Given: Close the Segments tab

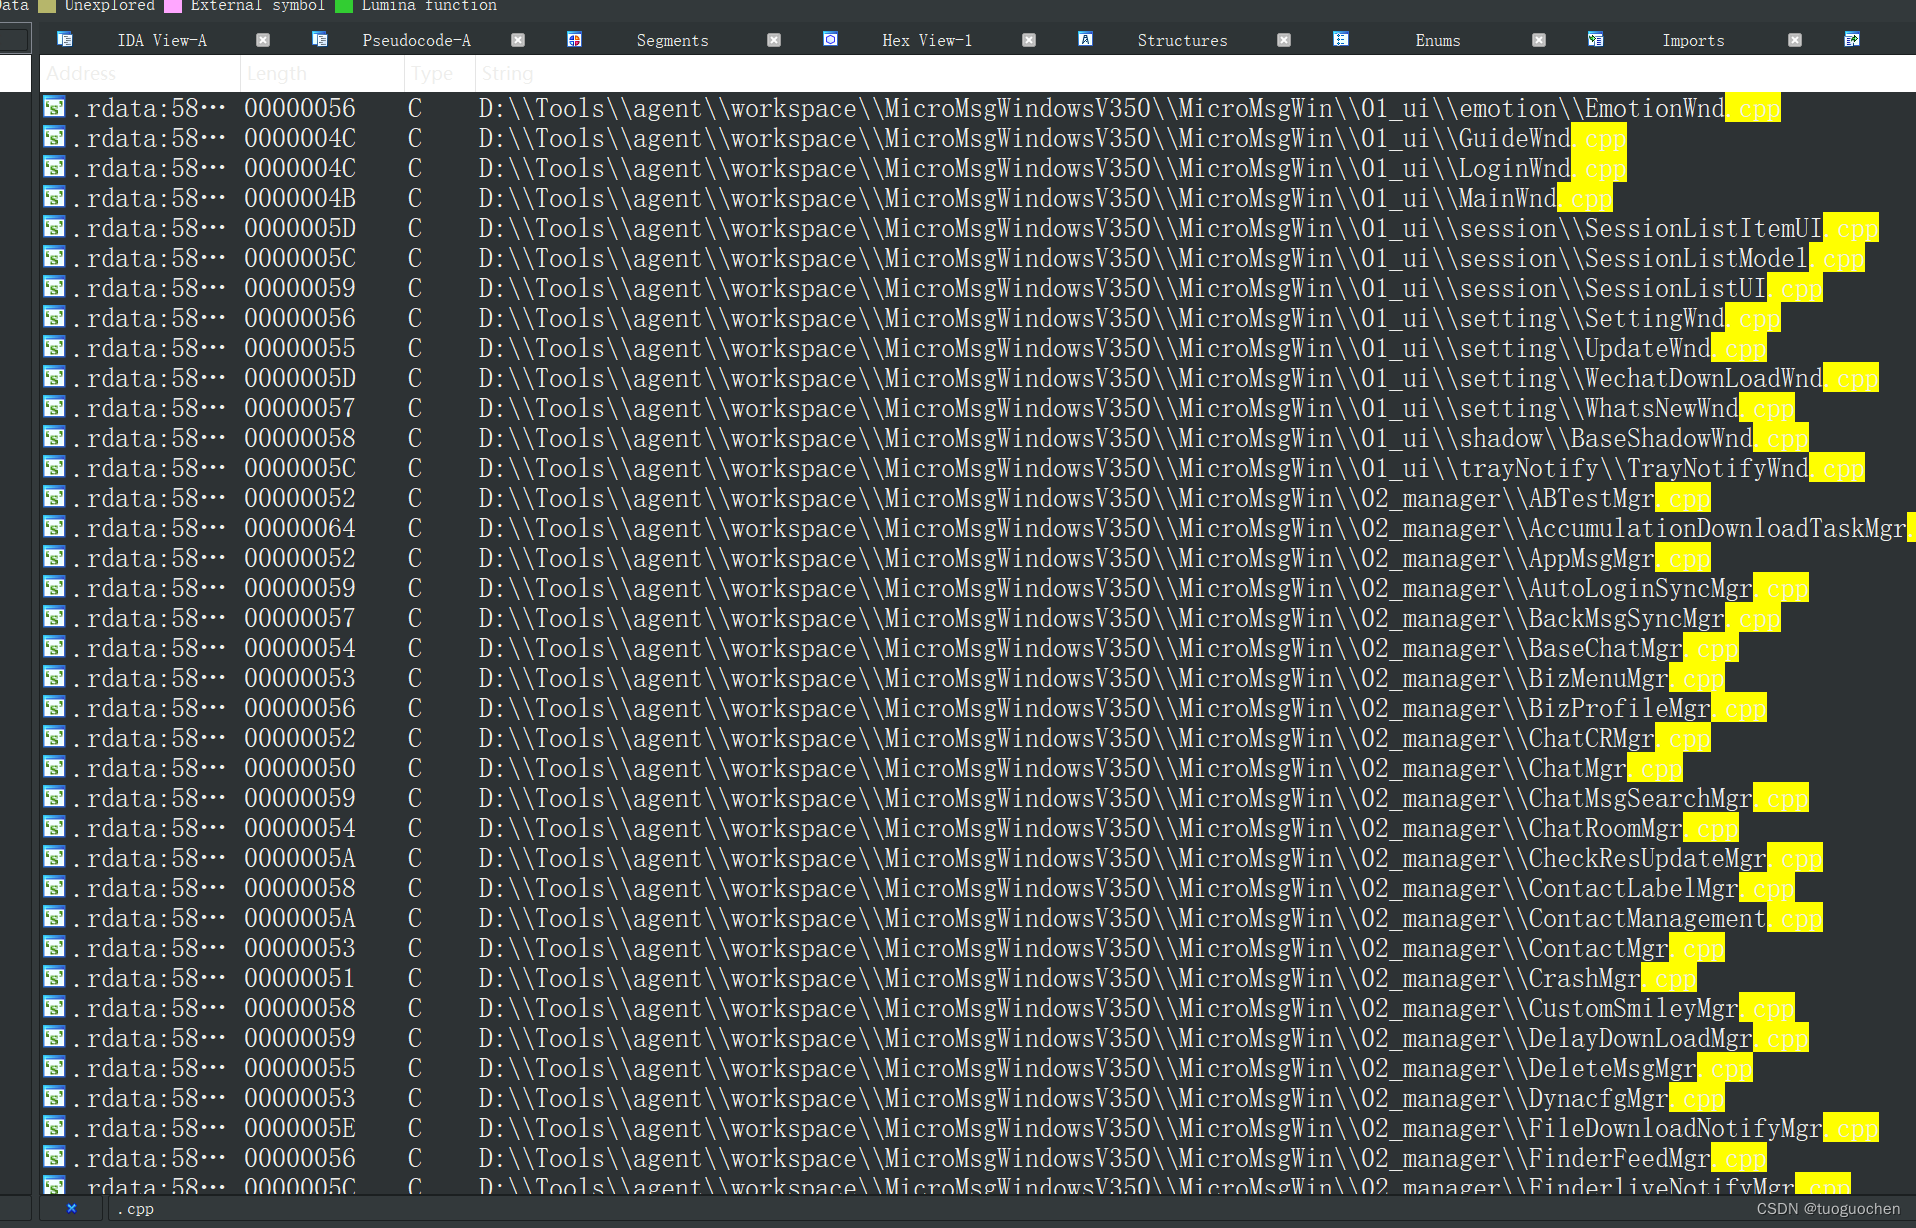Looking at the screenshot, I should click(774, 40).
